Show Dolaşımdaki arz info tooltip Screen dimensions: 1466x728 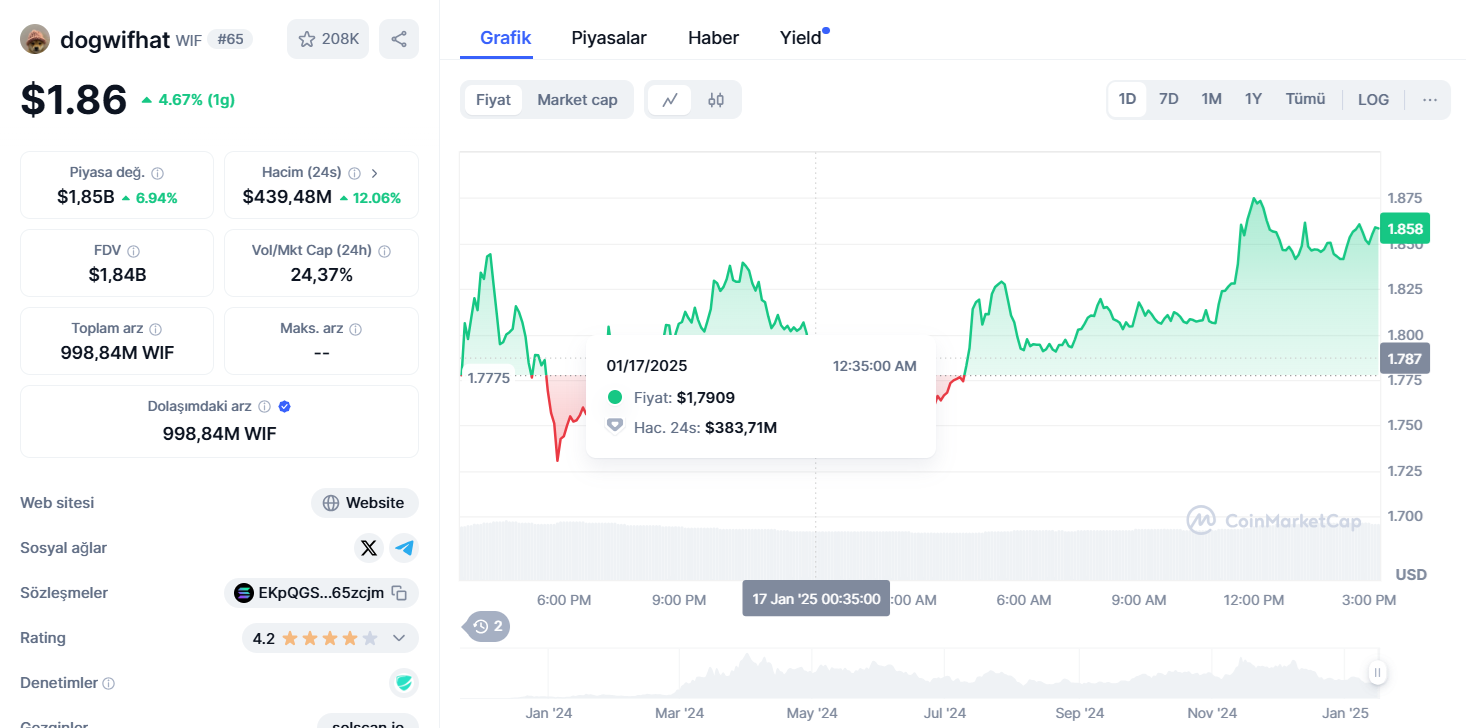point(265,407)
